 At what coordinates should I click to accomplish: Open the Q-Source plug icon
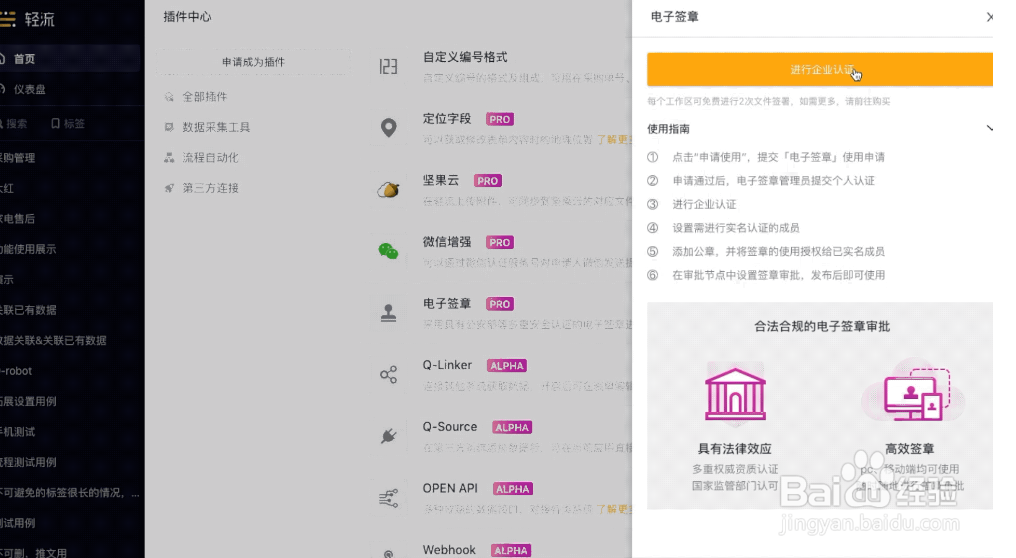click(x=388, y=436)
